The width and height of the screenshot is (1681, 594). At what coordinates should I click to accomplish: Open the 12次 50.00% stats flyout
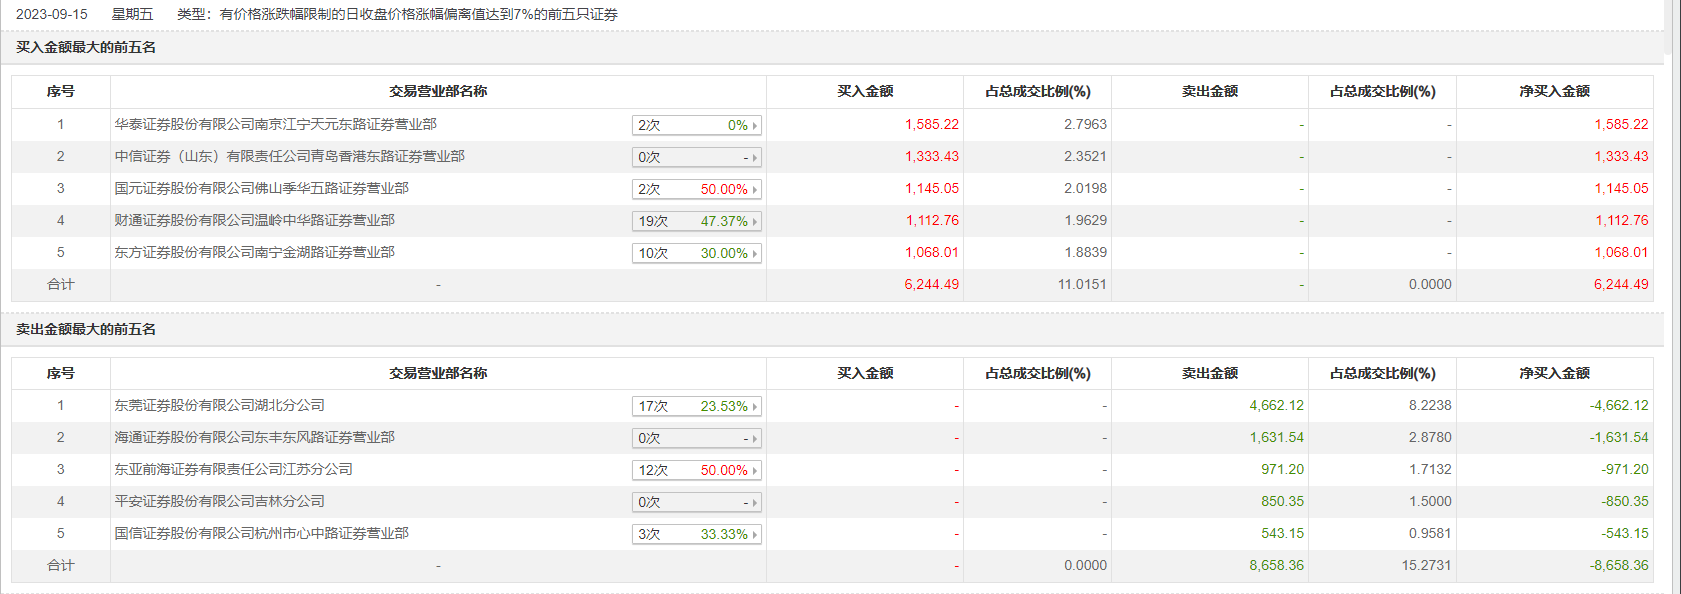click(696, 470)
